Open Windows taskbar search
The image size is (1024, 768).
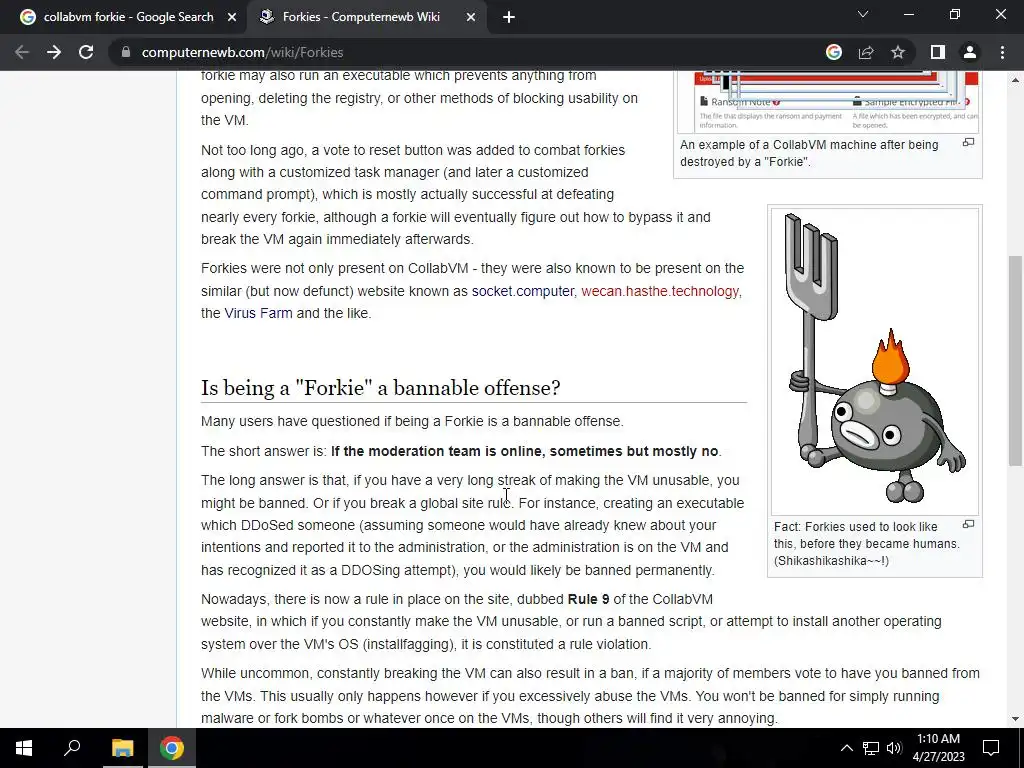tap(72, 748)
